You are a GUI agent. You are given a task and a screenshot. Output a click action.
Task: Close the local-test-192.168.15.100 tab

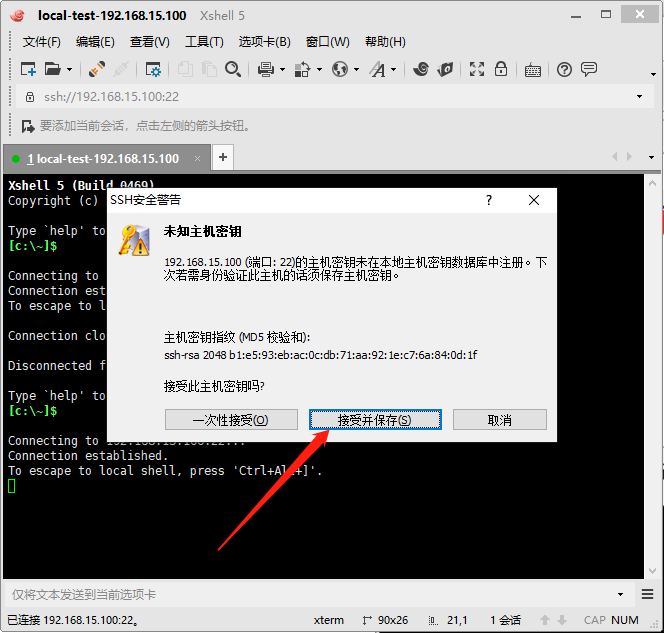pos(197,158)
